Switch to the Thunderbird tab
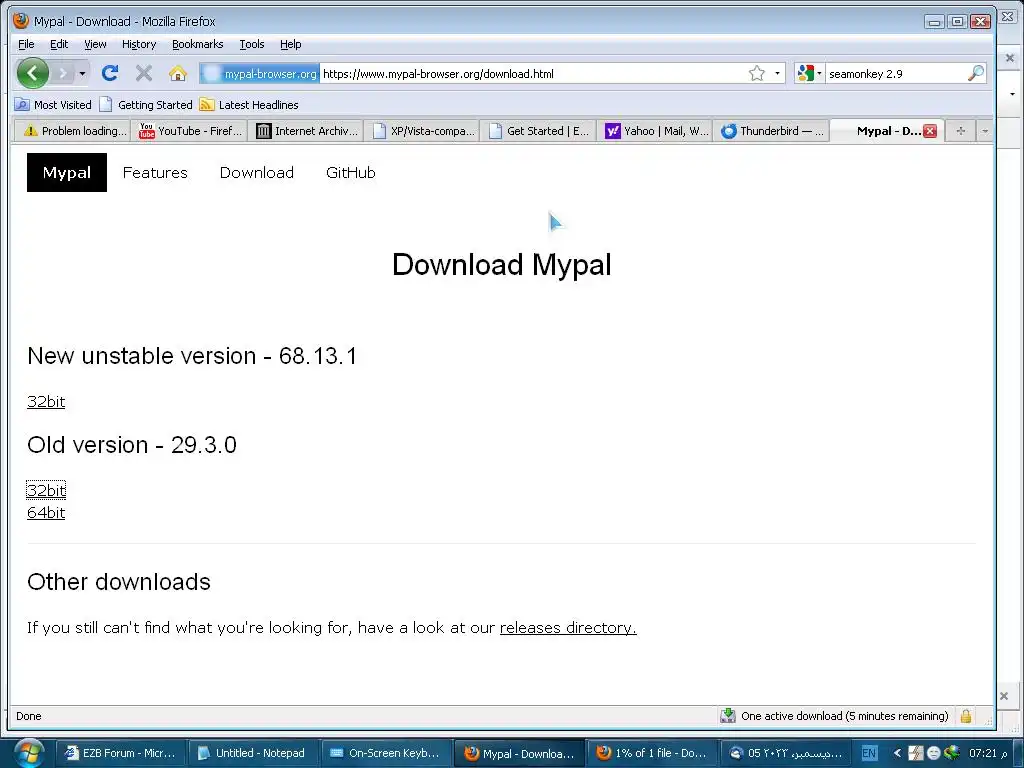1024x768 pixels. (771, 131)
